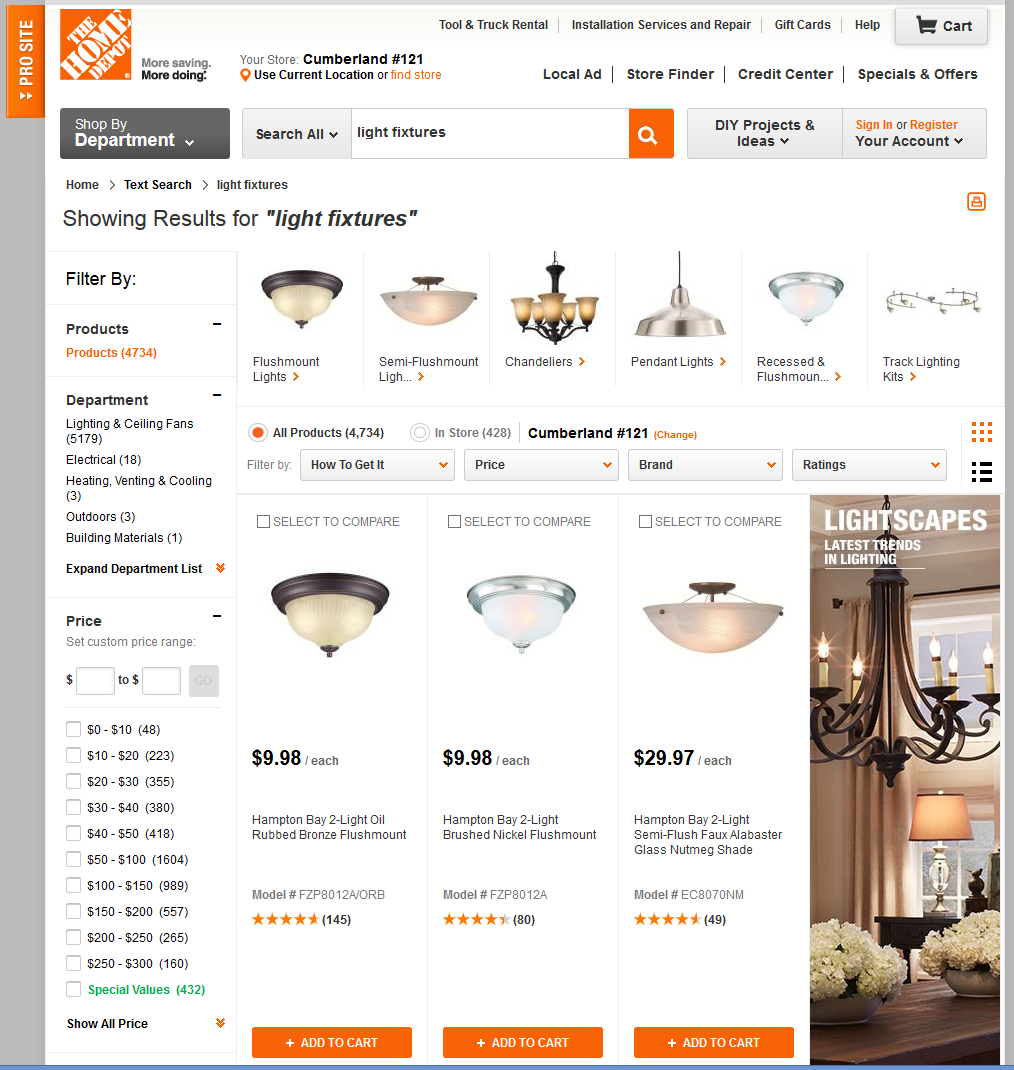The width and height of the screenshot is (1014, 1070).
Task: Collapse the Products filter minus icon
Action: click(217, 324)
